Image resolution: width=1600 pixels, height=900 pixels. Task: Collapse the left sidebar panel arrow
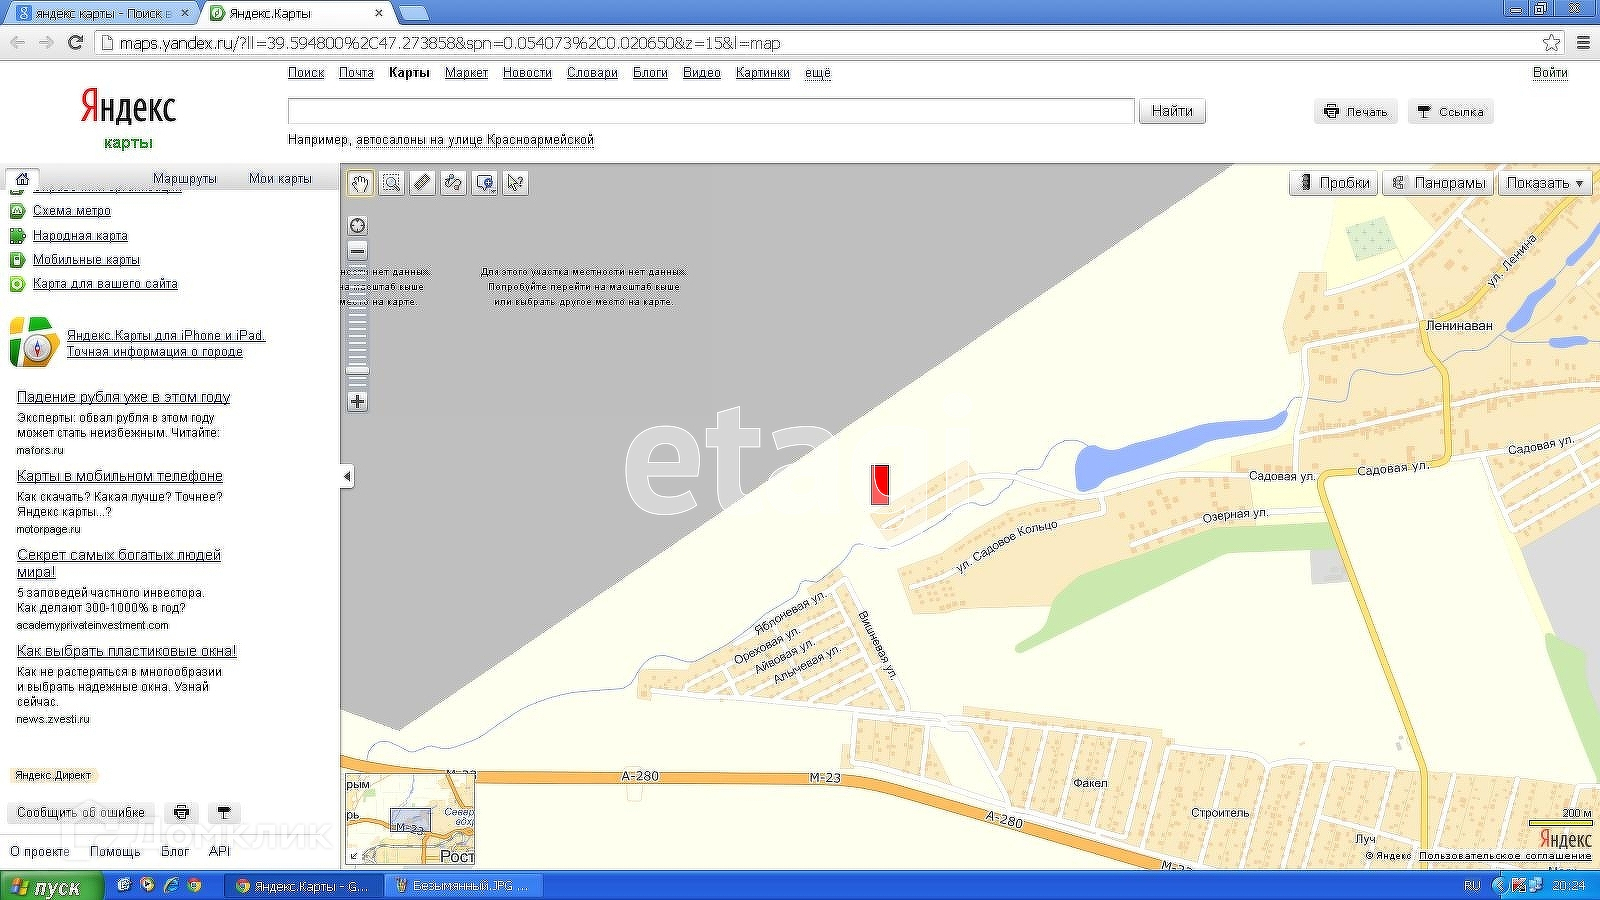coord(347,476)
